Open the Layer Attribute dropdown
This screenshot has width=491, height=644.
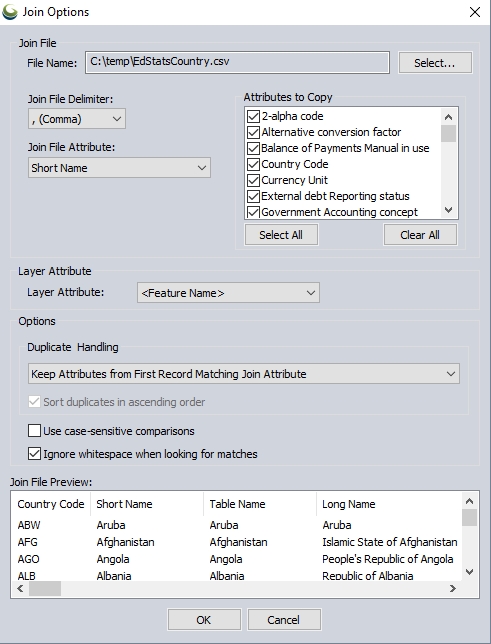coord(228,293)
